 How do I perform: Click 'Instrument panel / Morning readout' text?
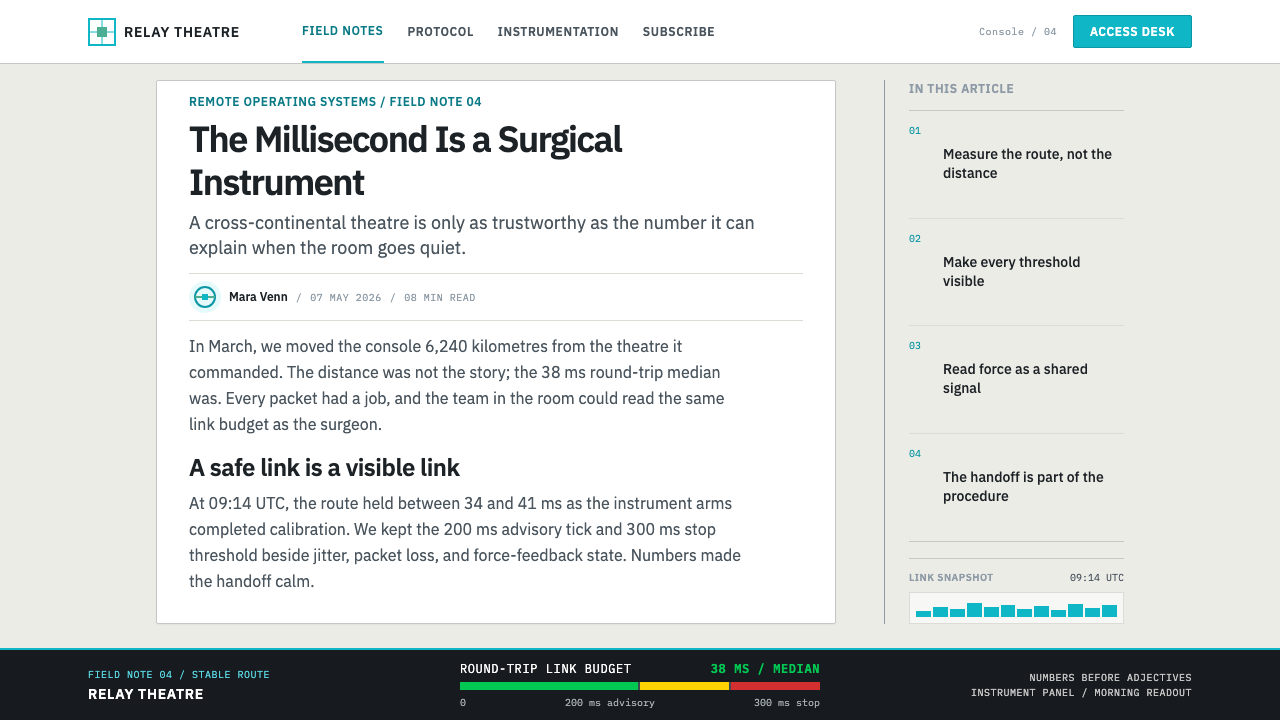(x=1081, y=693)
